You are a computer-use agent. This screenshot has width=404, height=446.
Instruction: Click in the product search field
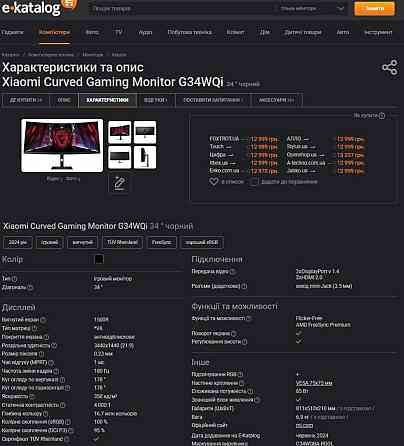point(182,9)
